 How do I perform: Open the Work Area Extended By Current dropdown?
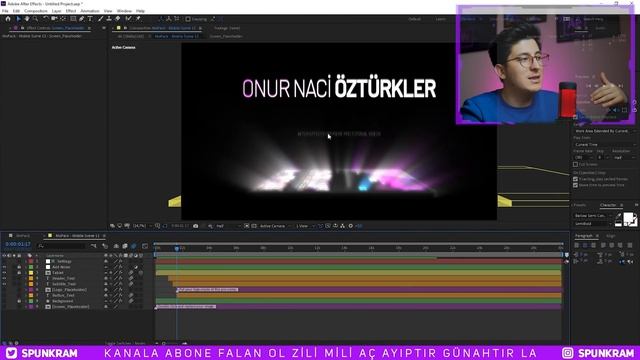(604, 131)
